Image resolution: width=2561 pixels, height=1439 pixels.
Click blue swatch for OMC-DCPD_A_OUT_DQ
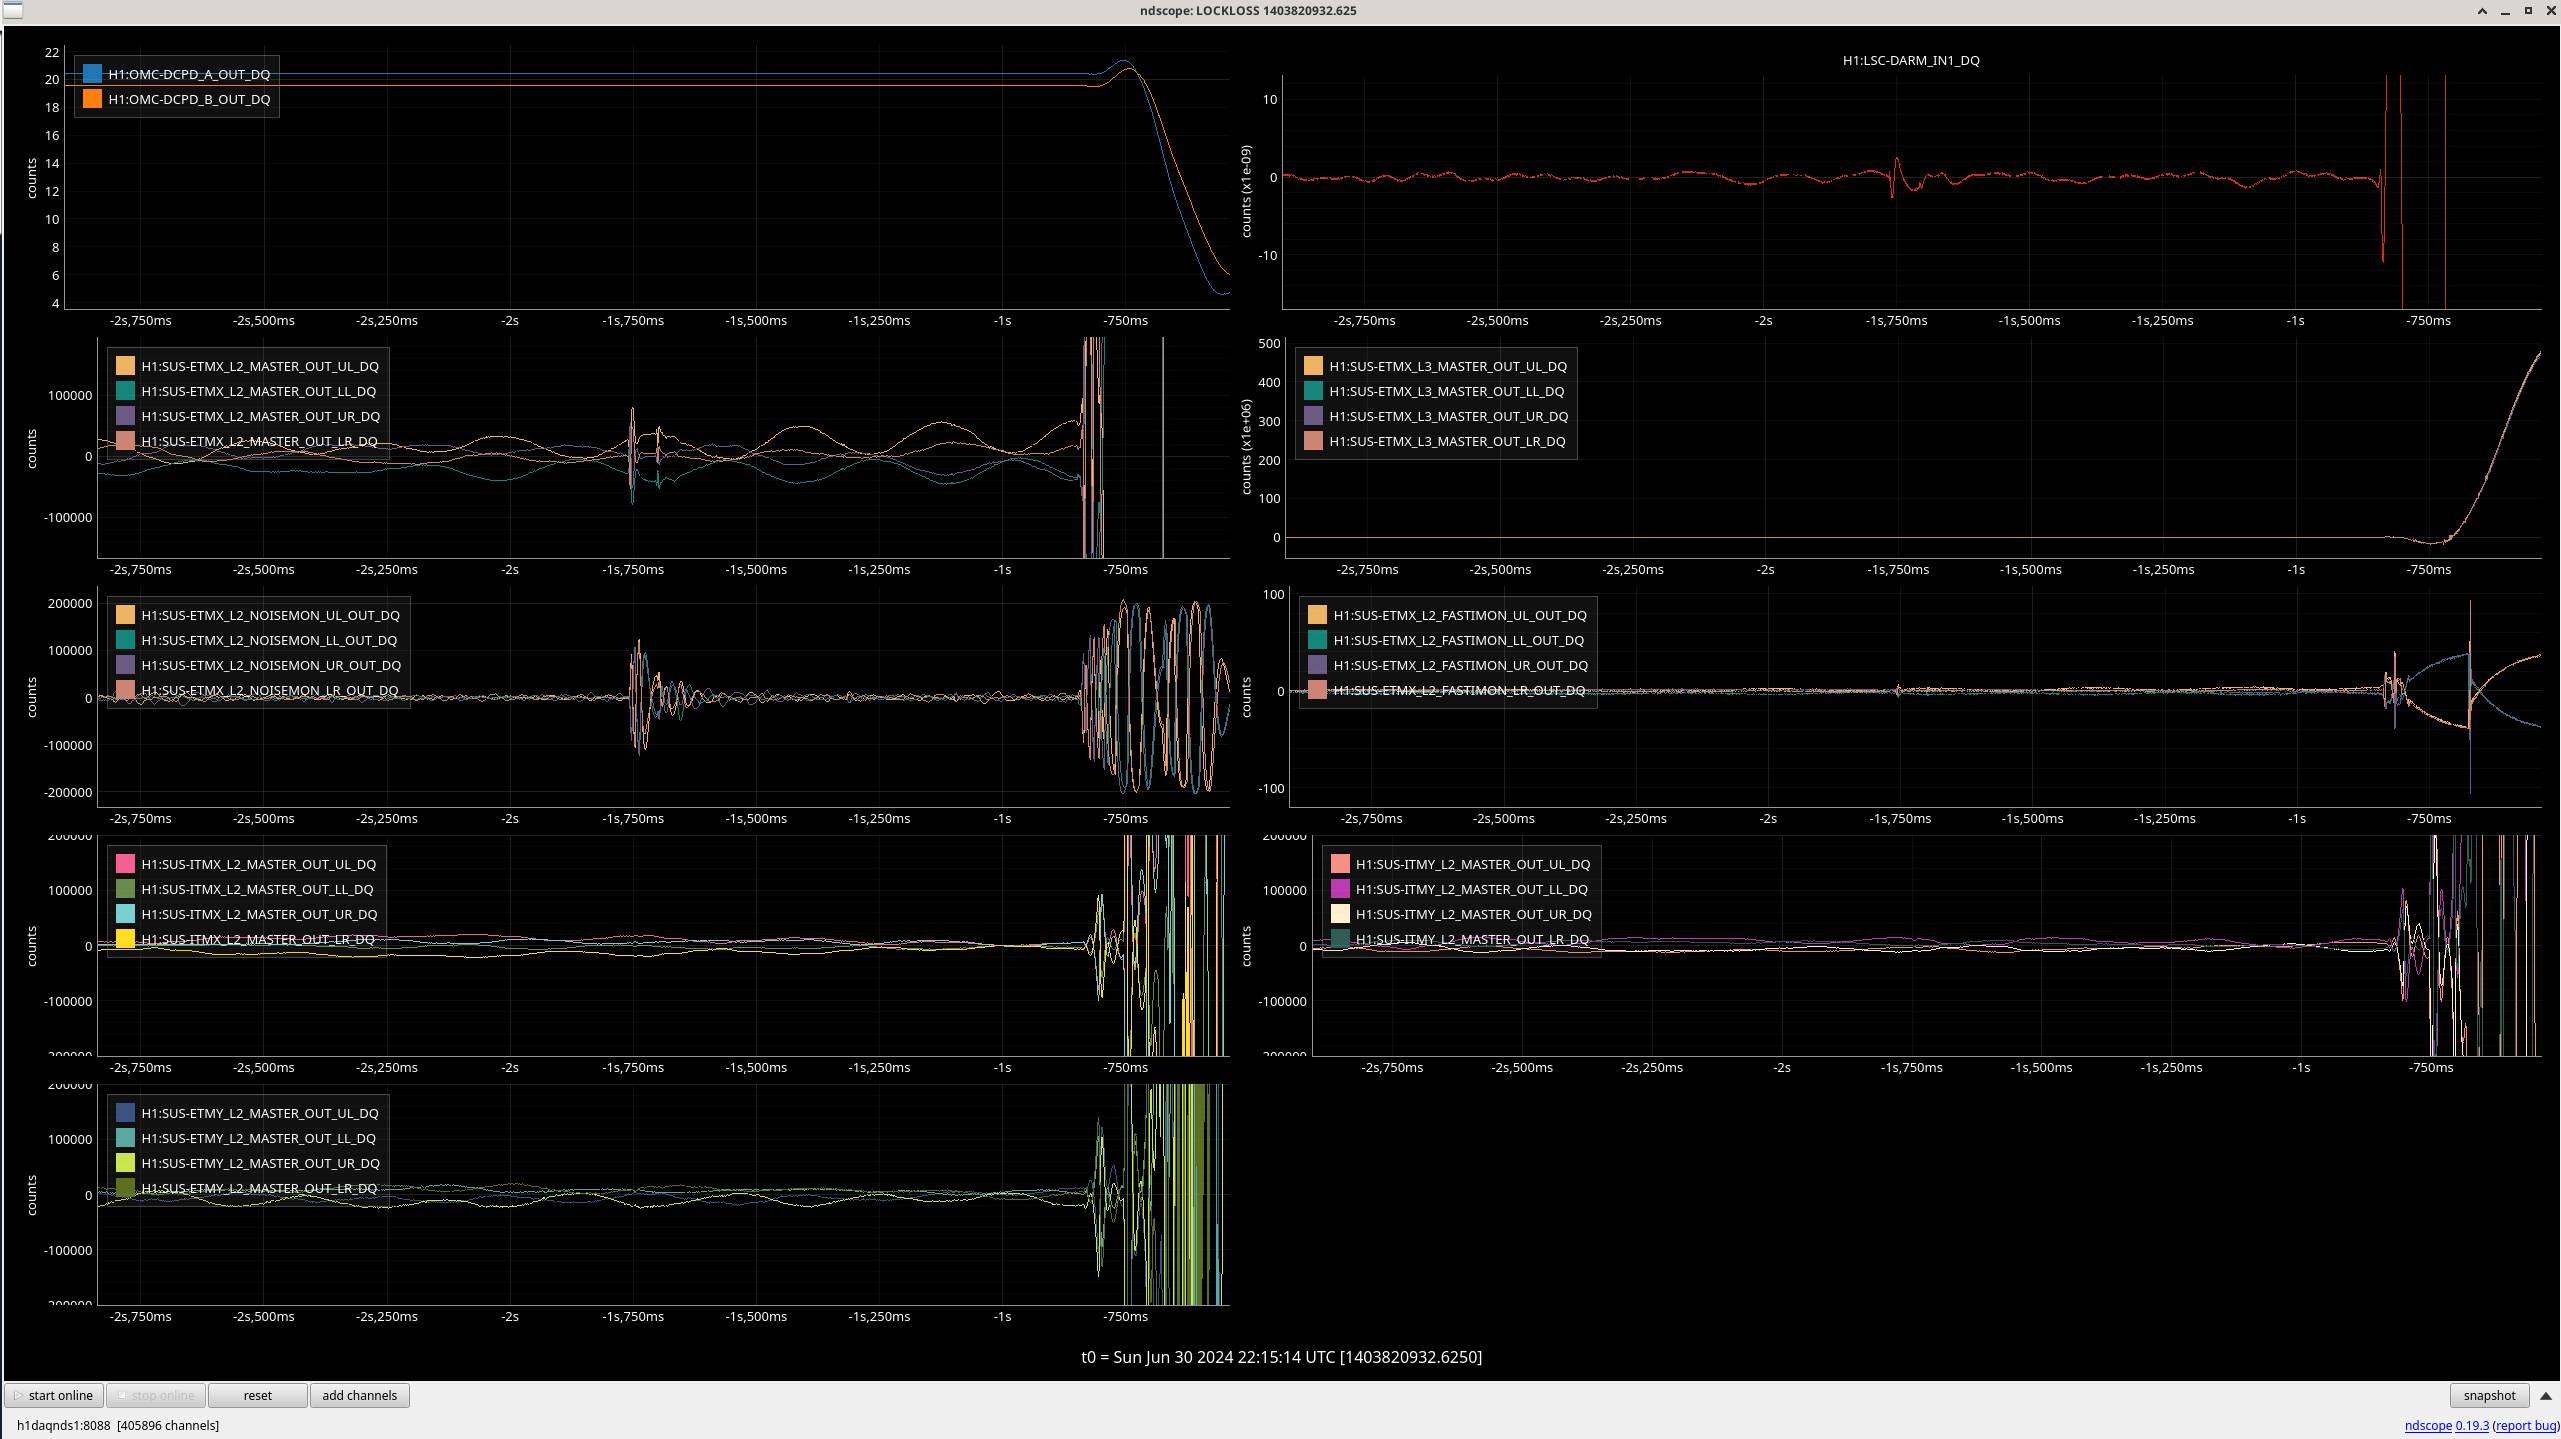[x=93, y=74]
